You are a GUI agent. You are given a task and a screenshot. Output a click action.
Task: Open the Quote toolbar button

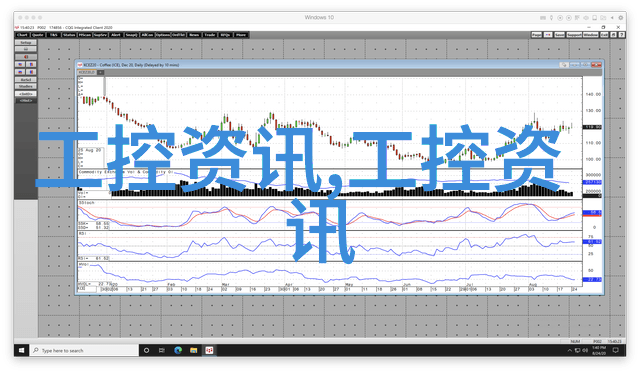click(x=38, y=35)
